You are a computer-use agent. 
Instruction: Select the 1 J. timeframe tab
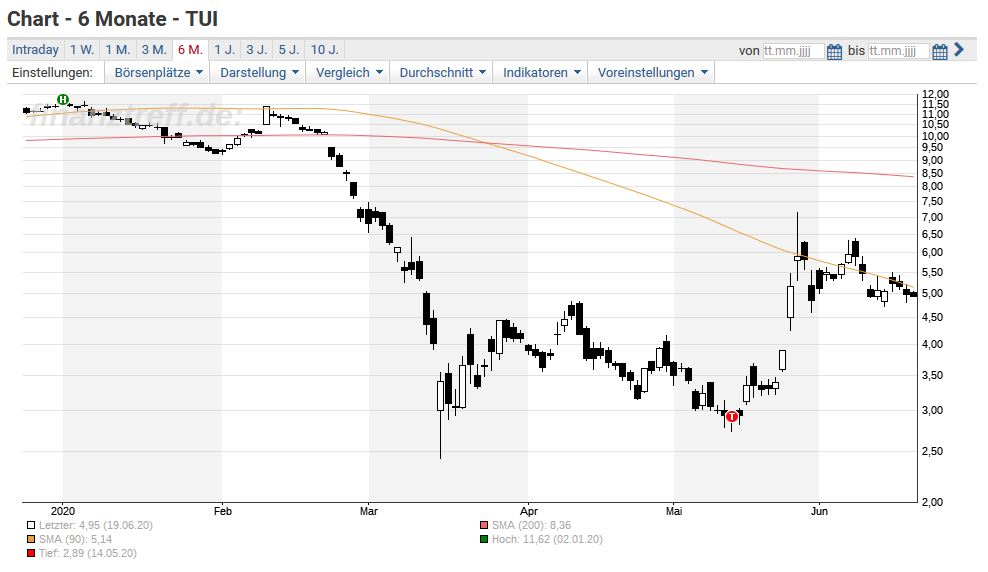click(x=224, y=50)
